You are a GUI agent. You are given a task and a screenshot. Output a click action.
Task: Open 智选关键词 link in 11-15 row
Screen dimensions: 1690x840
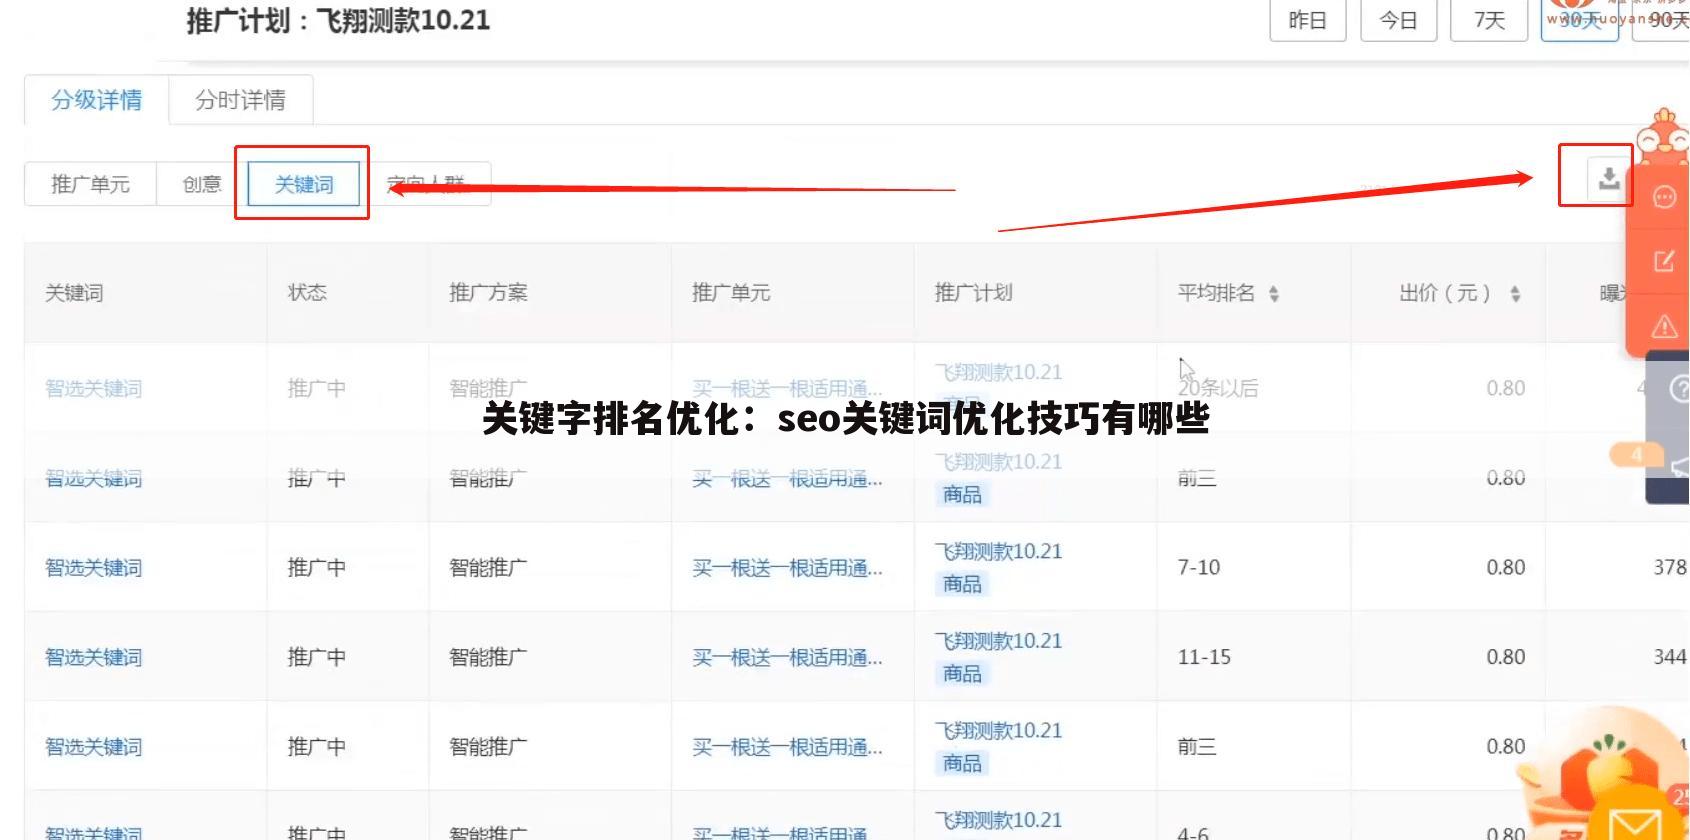pos(94,658)
